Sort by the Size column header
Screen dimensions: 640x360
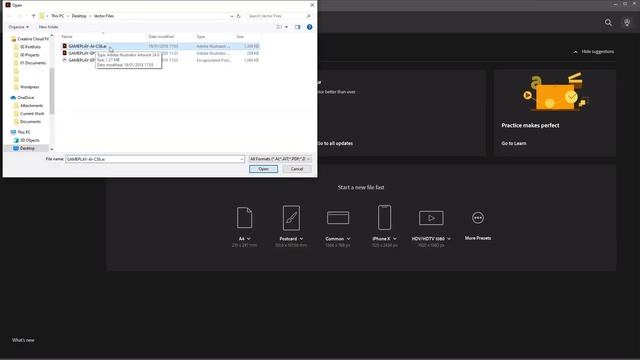pyautogui.click(x=240, y=37)
